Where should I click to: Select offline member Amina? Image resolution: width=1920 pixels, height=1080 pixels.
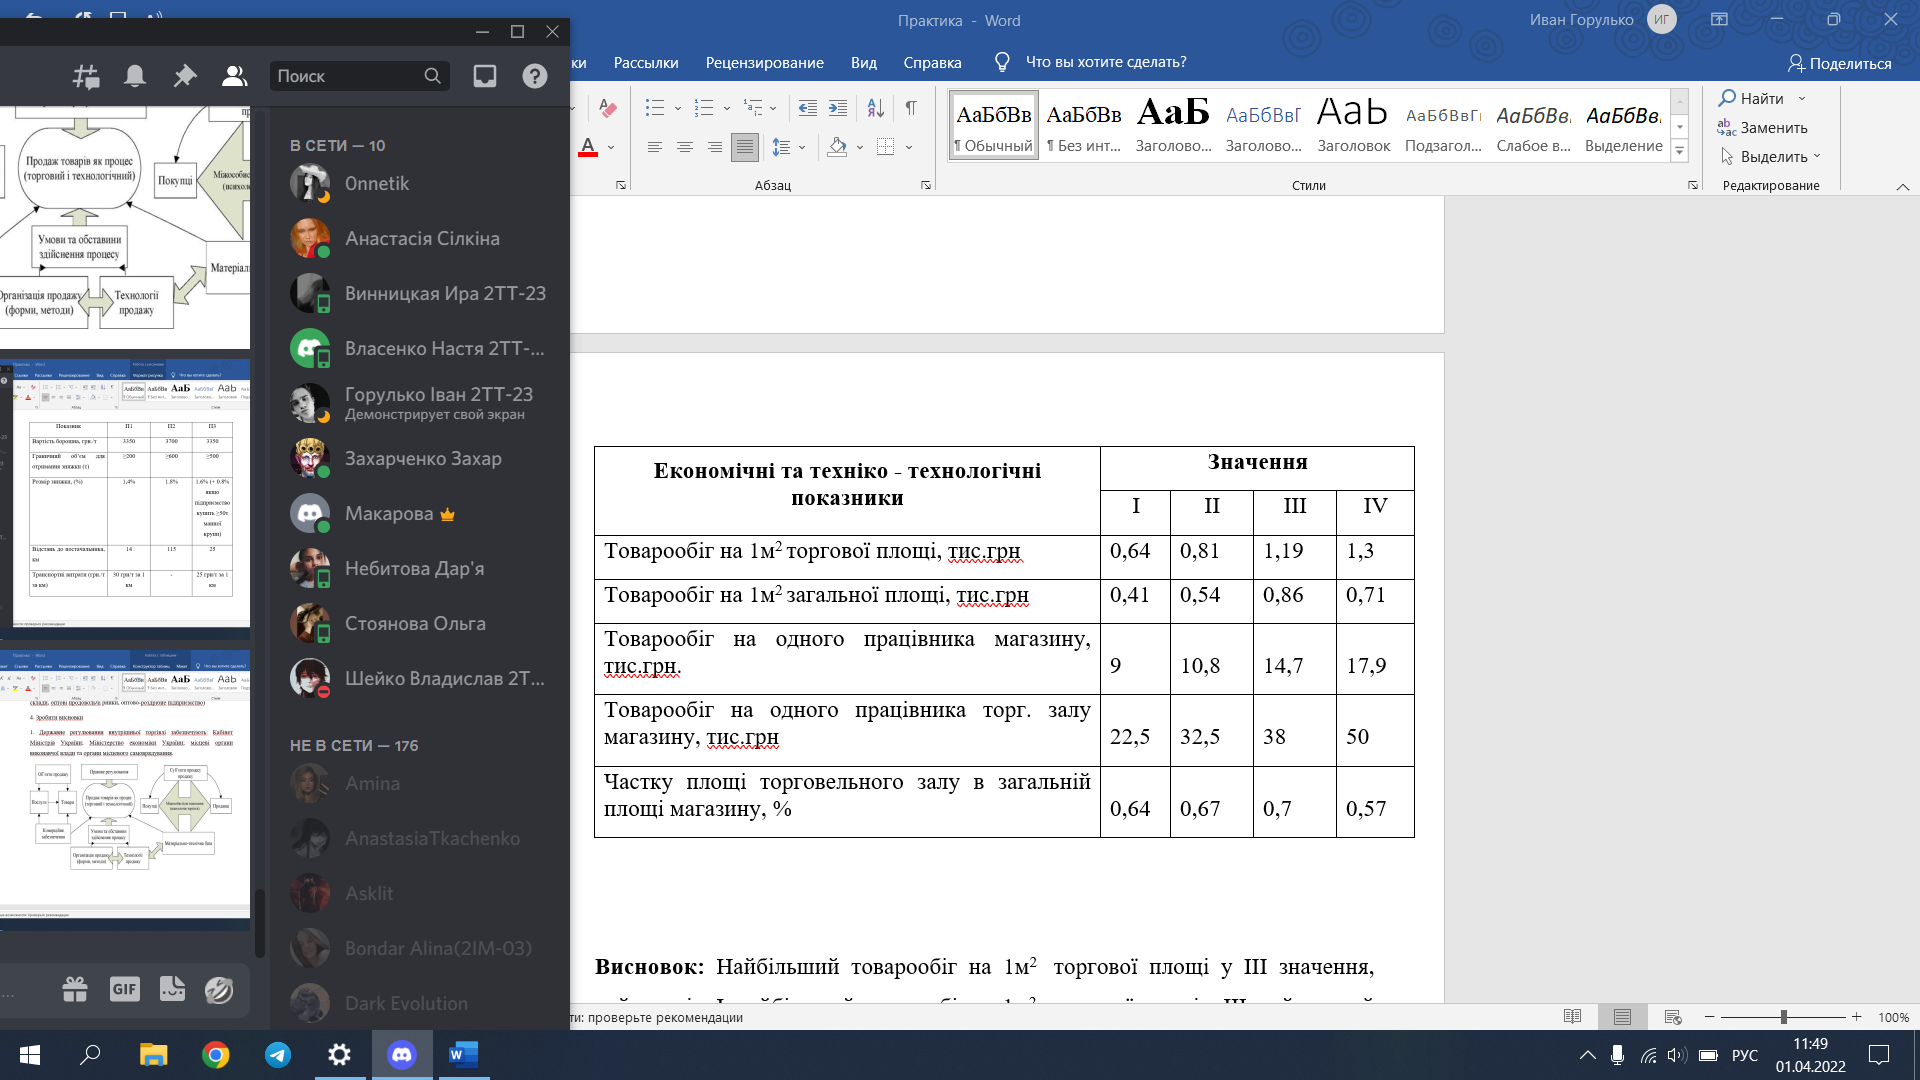click(x=418, y=784)
